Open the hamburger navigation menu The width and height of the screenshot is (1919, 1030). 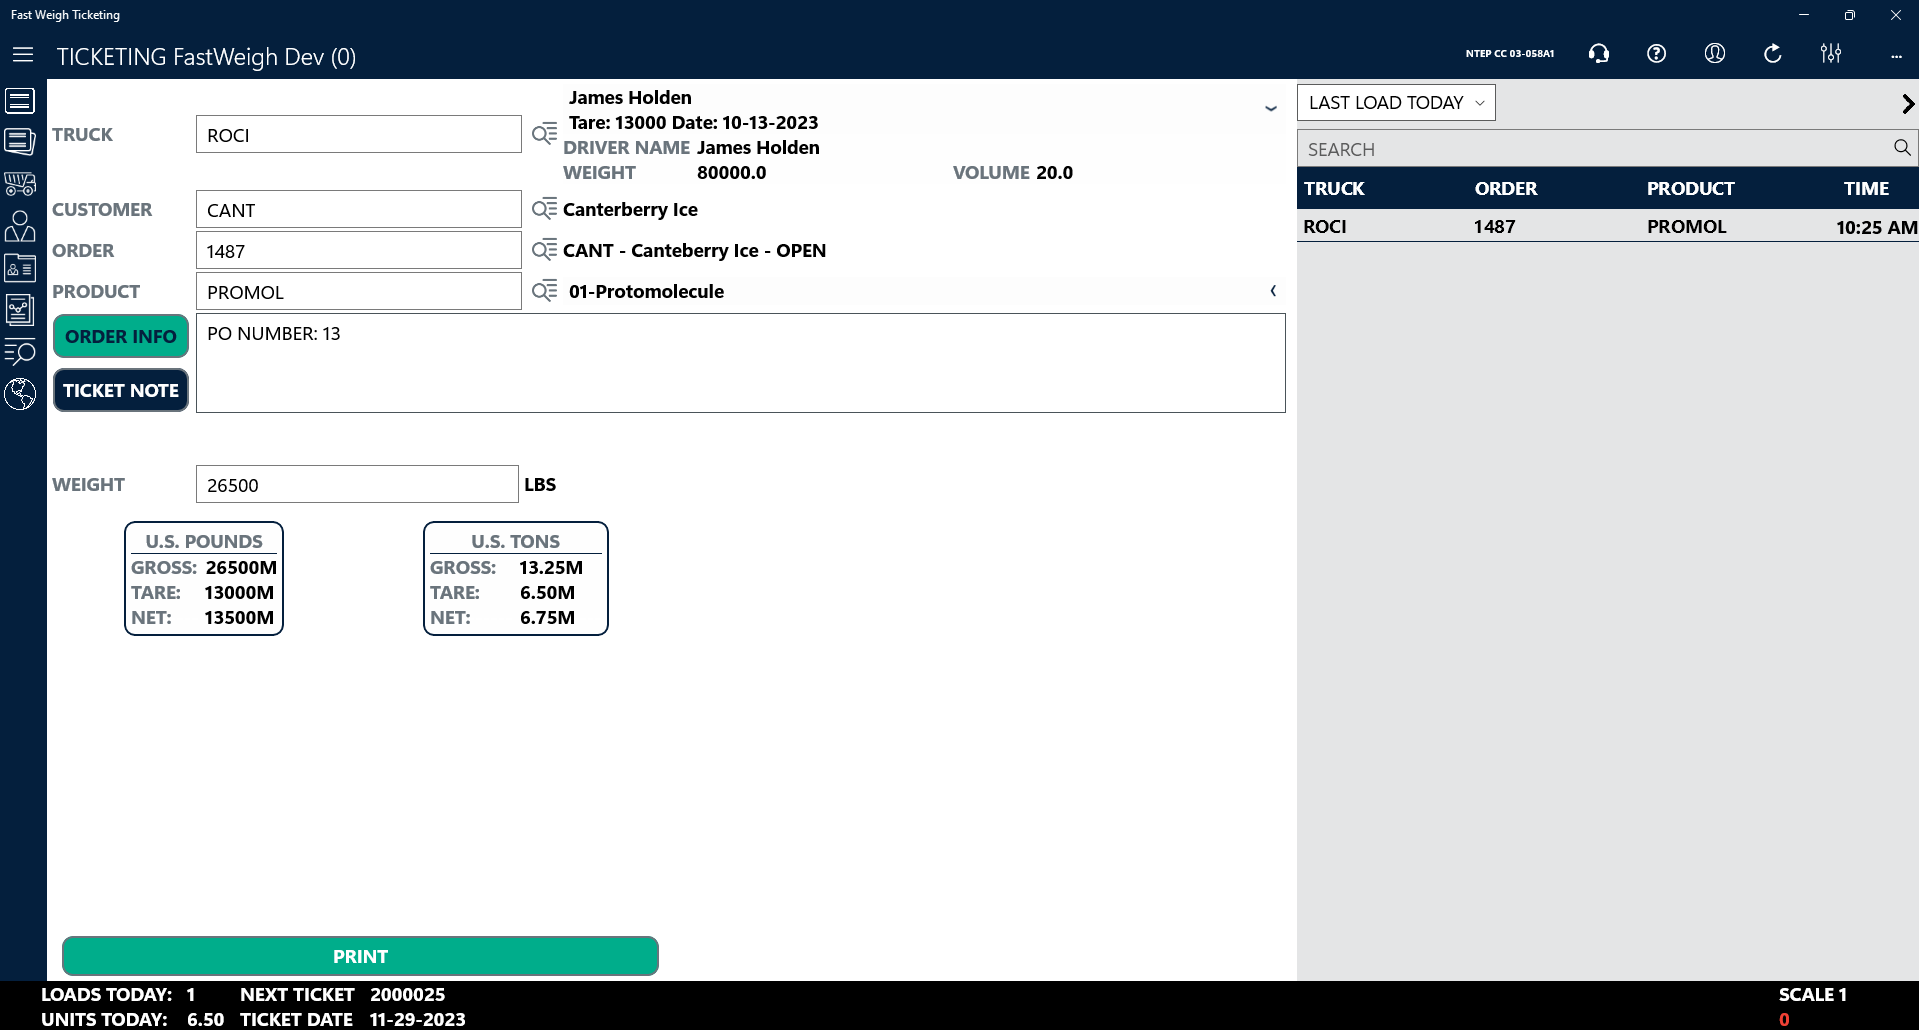pos(23,55)
